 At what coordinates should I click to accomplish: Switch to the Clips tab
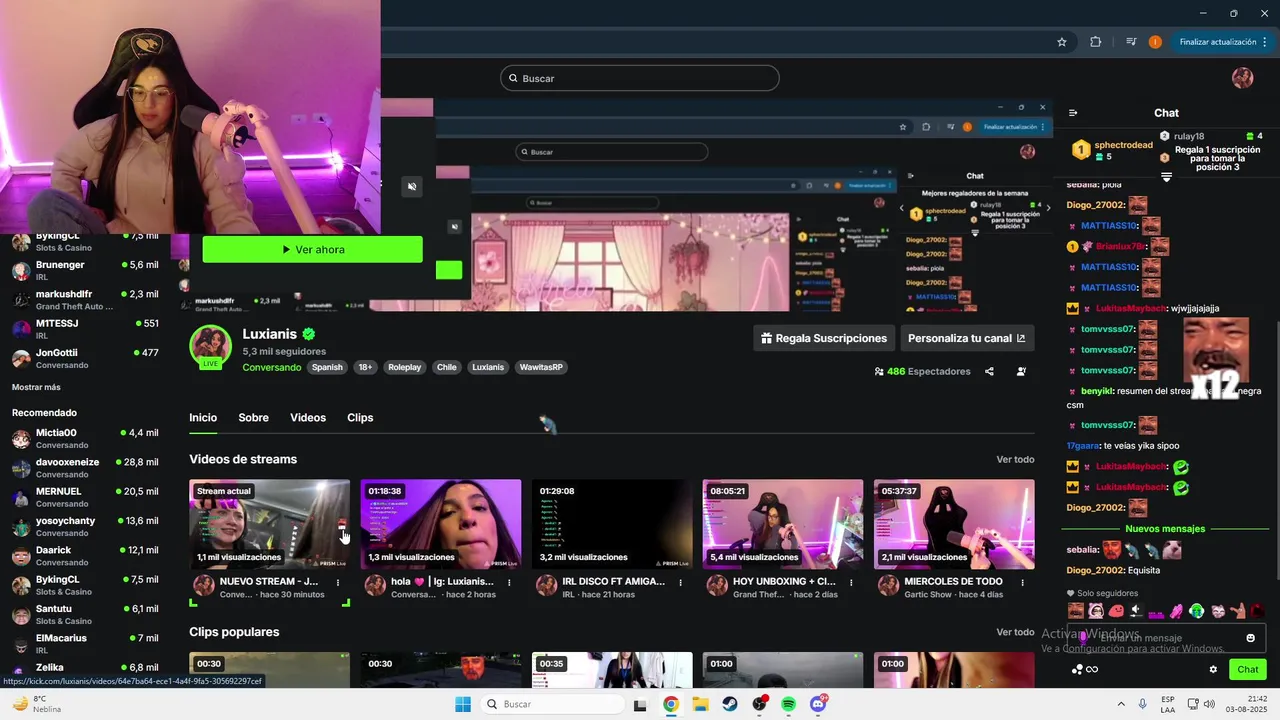tap(360, 417)
